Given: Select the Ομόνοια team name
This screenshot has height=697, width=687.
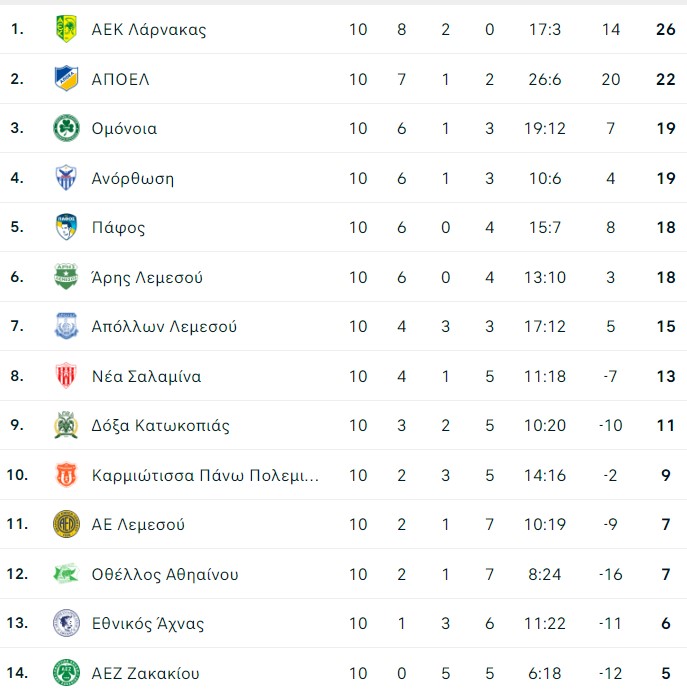Looking at the screenshot, I should [x=124, y=129].
